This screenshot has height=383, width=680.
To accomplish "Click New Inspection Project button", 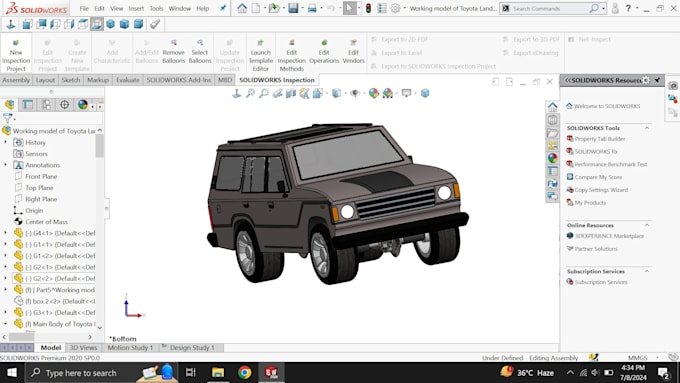I will pyautogui.click(x=16, y=56).
